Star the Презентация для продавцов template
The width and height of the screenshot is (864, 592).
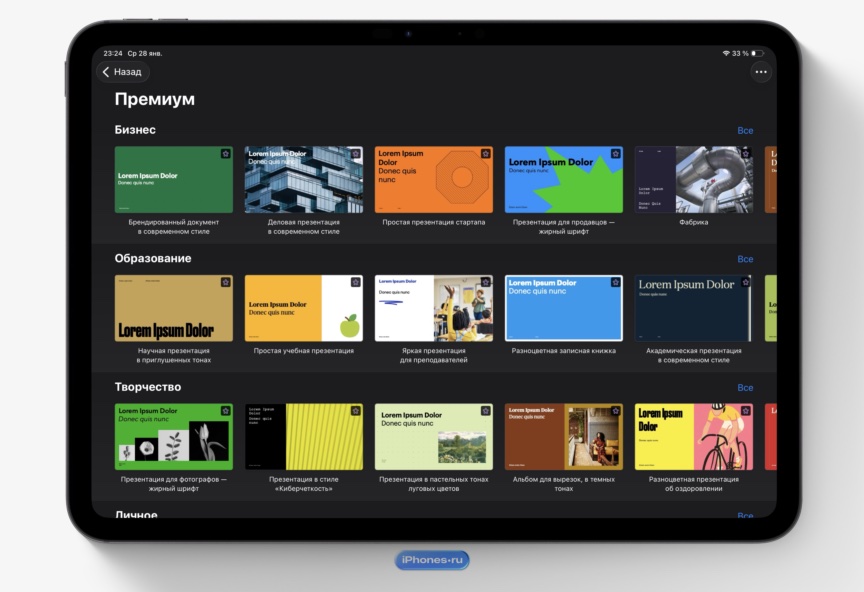(x=615, y=154)
